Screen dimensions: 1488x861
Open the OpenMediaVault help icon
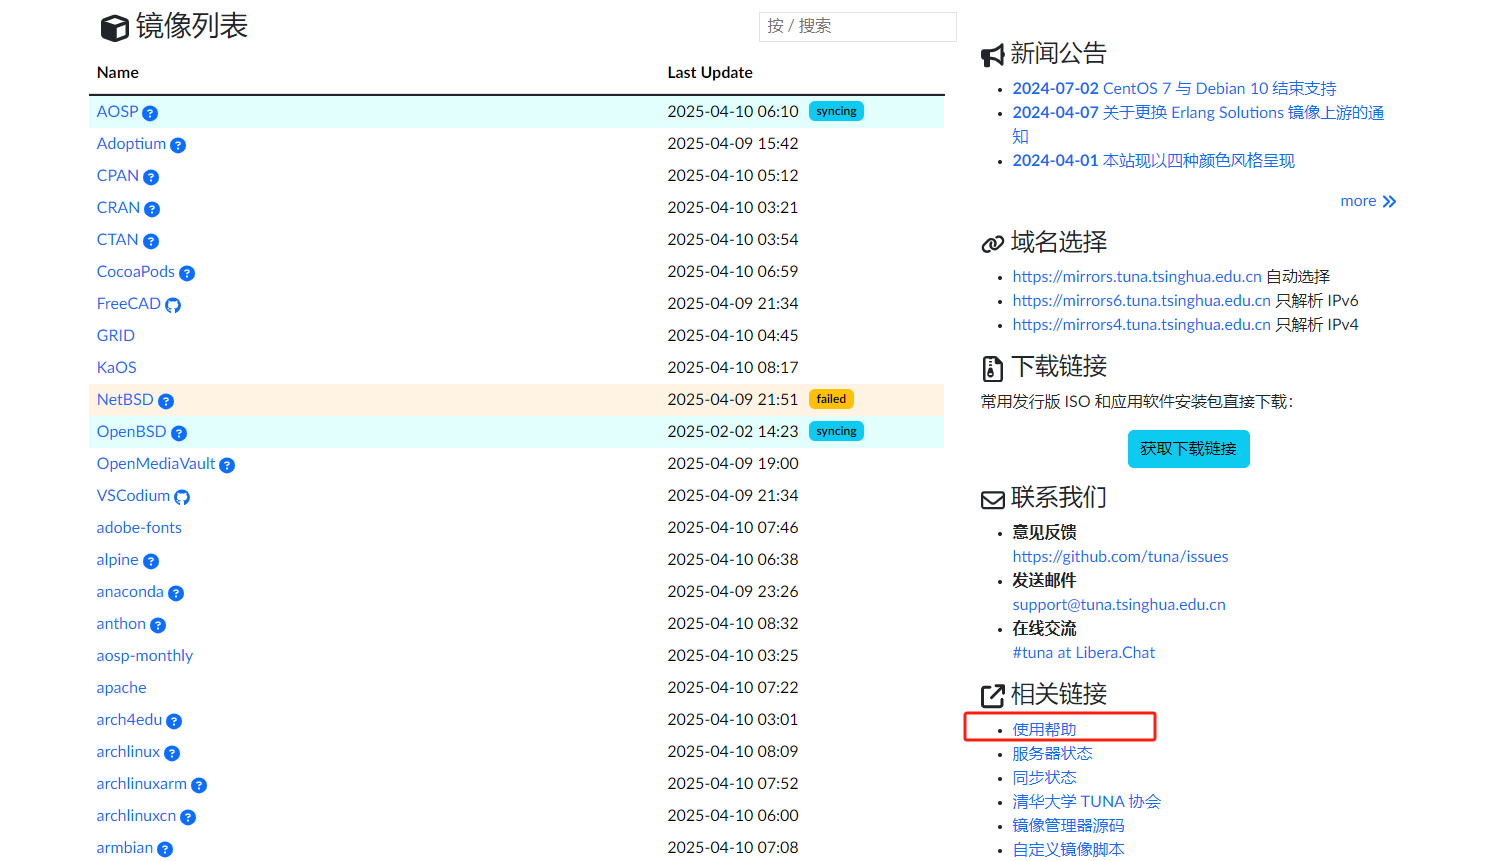227,465
